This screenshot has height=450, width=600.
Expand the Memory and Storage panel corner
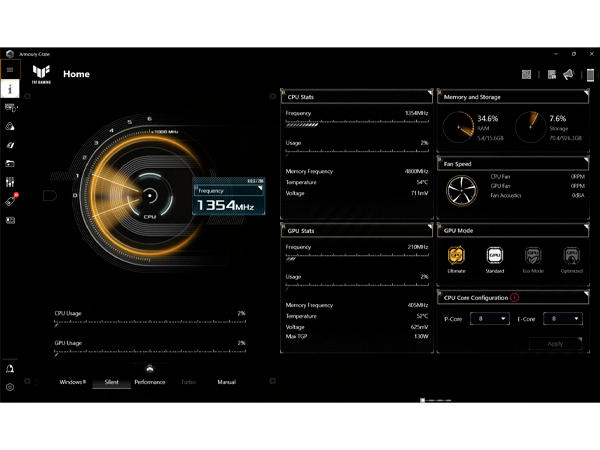point(586,93)
